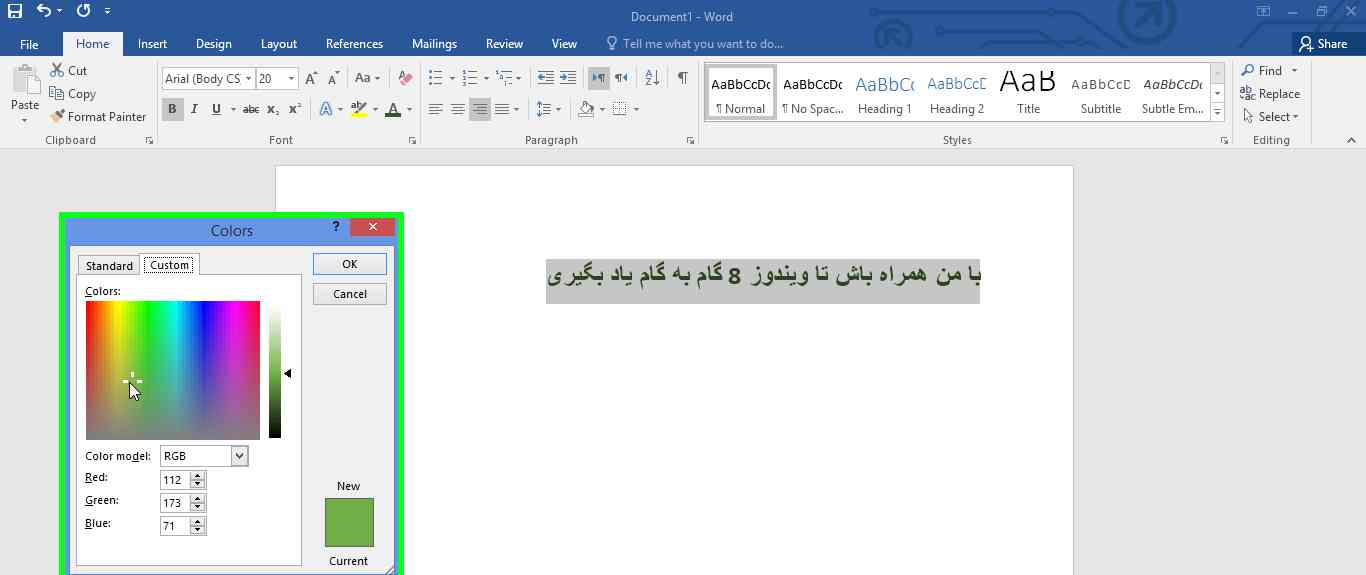Screen dimensions: 1366x575
Task: Show paragraph marks with the pilcrow icon
Action: [x=682, y=78]
